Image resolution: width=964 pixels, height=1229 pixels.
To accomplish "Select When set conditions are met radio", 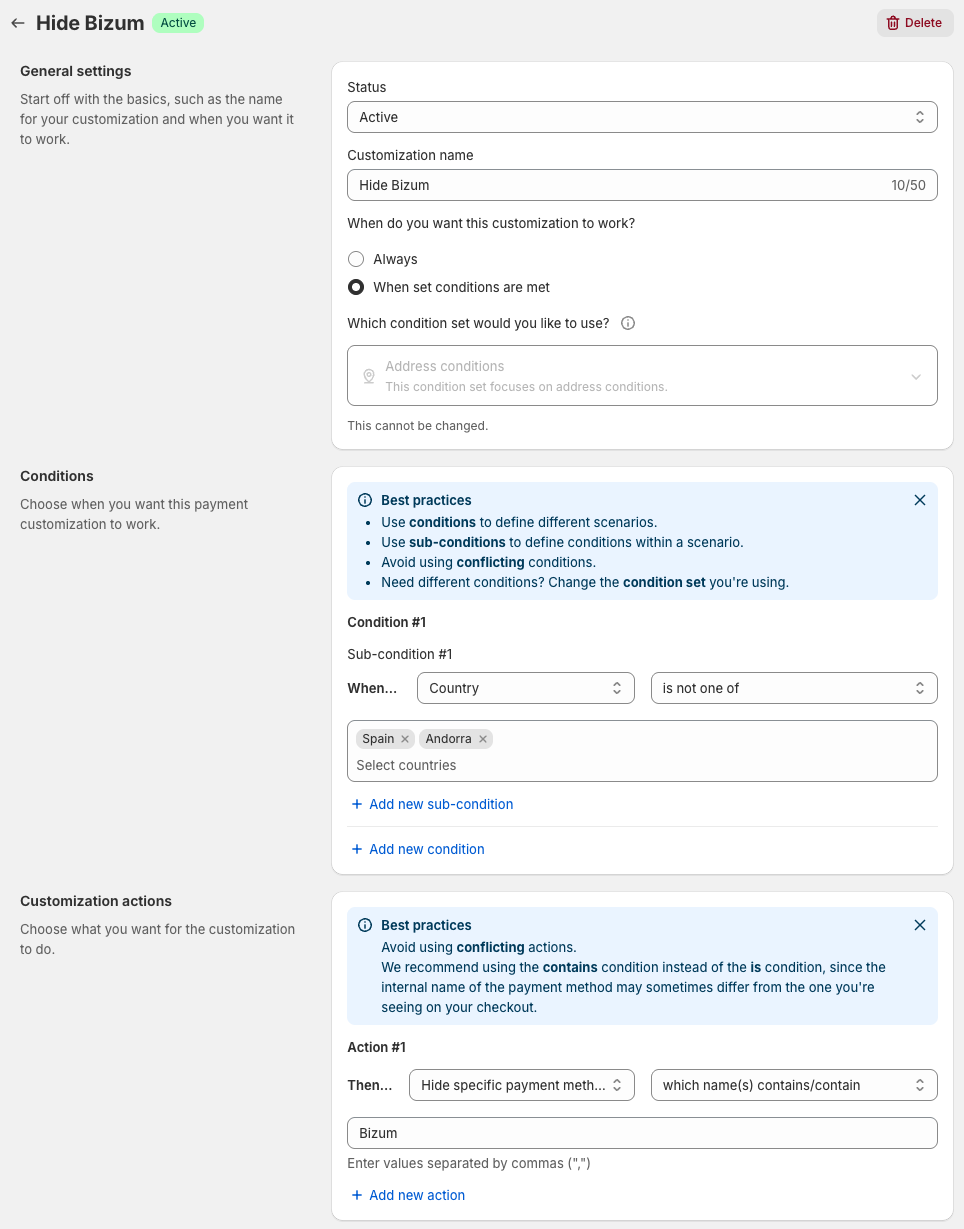I will [356, 287].
